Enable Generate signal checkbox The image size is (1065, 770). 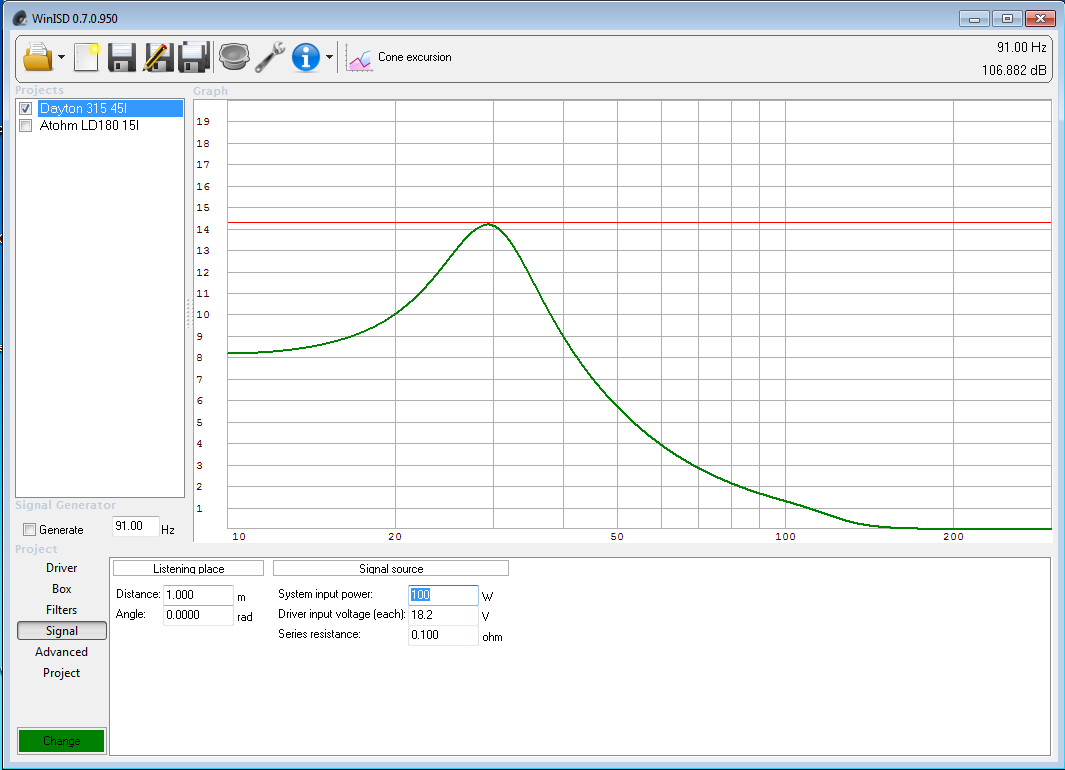30,530
